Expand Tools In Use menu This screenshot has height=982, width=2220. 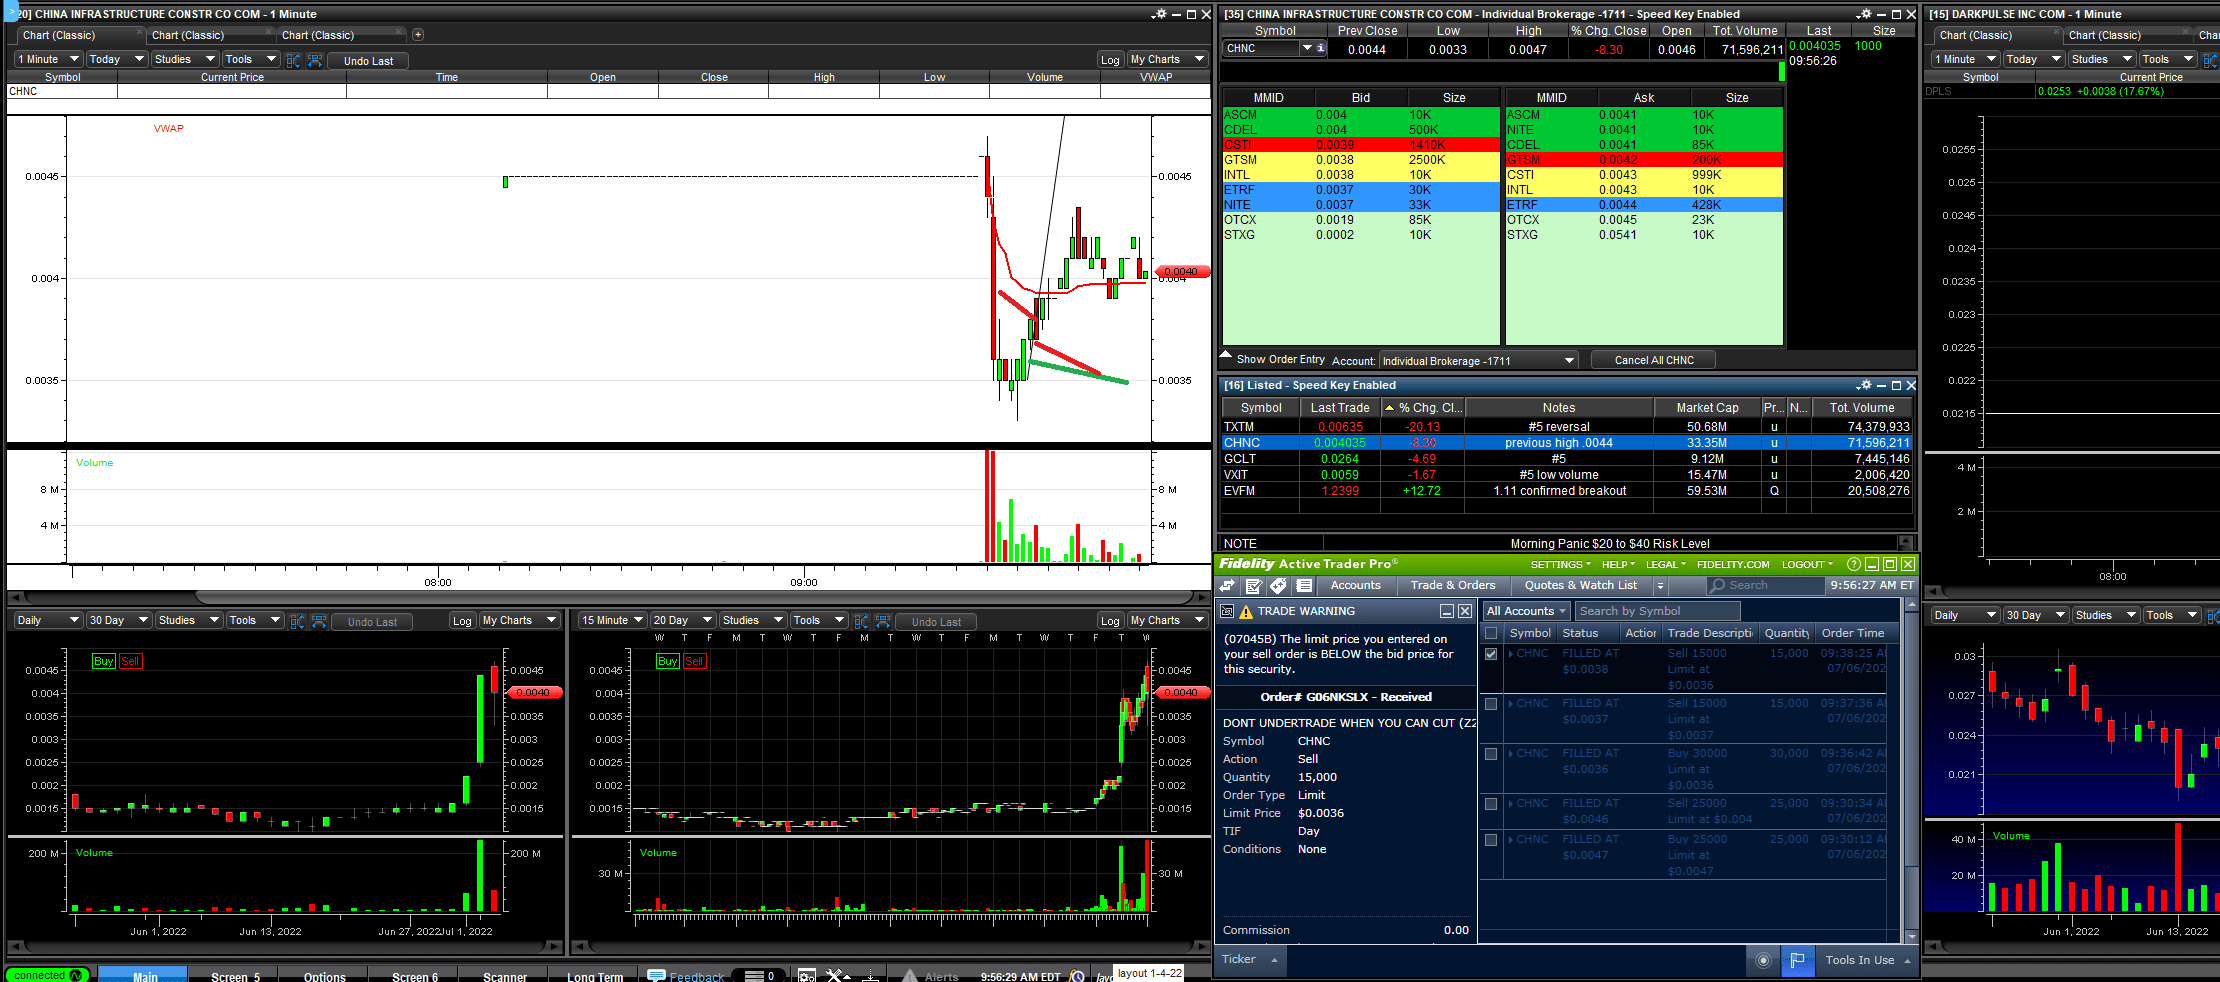click(1868, 960)
